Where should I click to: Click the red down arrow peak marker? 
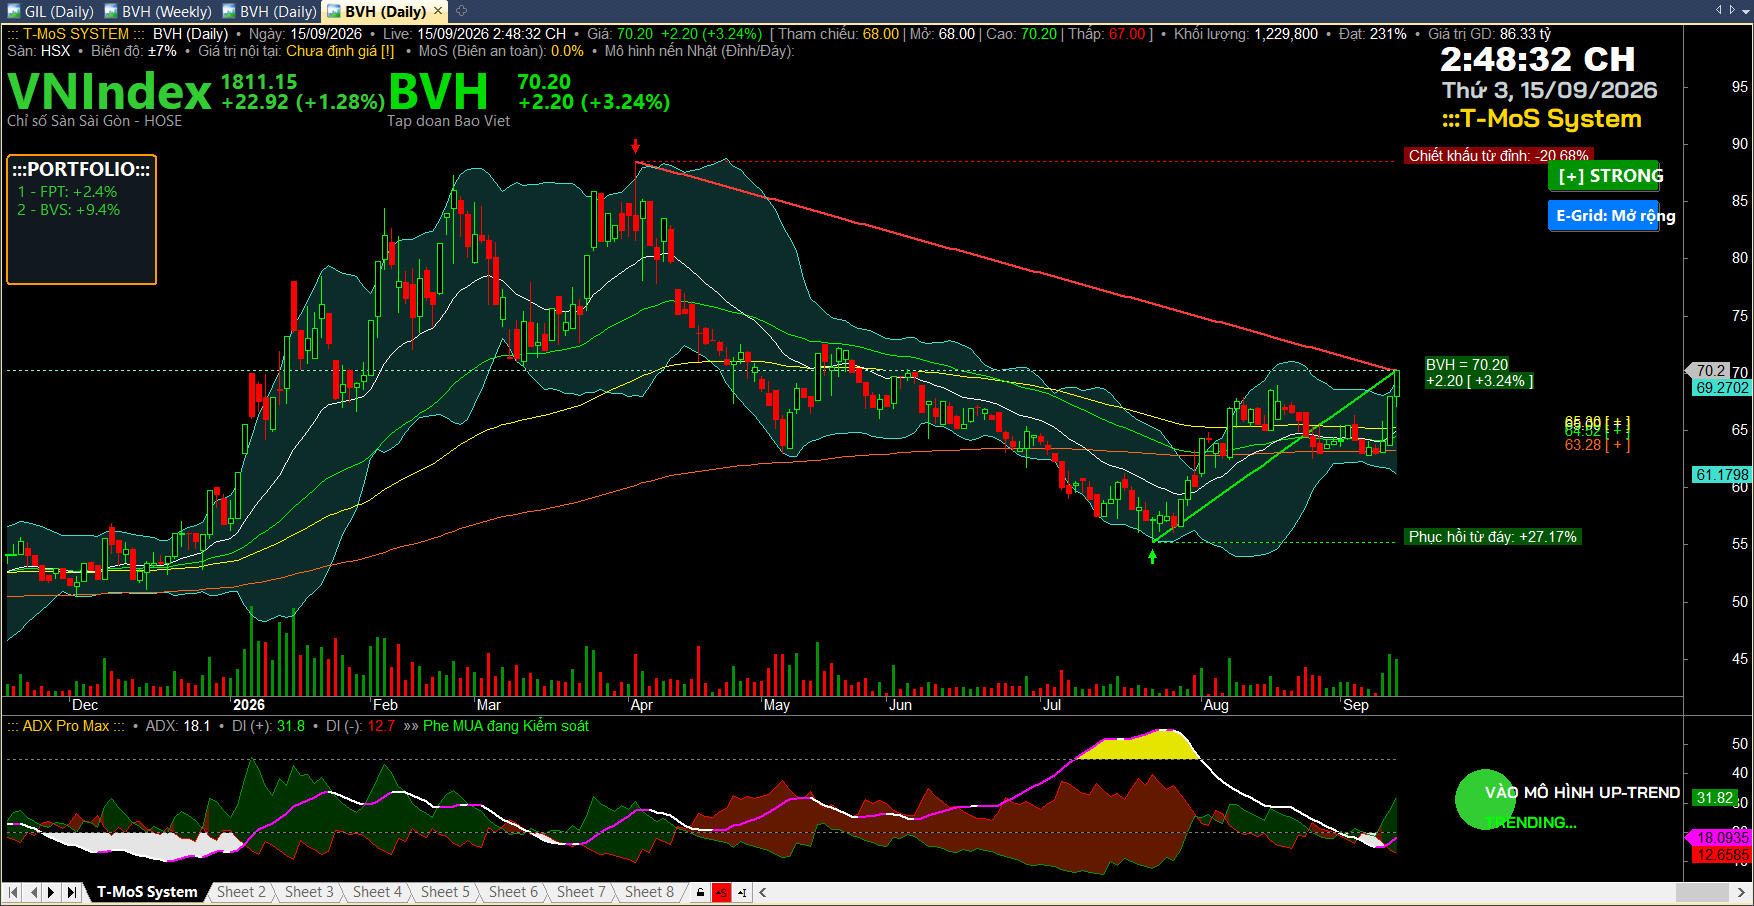pyautogui.click(x=635, y=146)
